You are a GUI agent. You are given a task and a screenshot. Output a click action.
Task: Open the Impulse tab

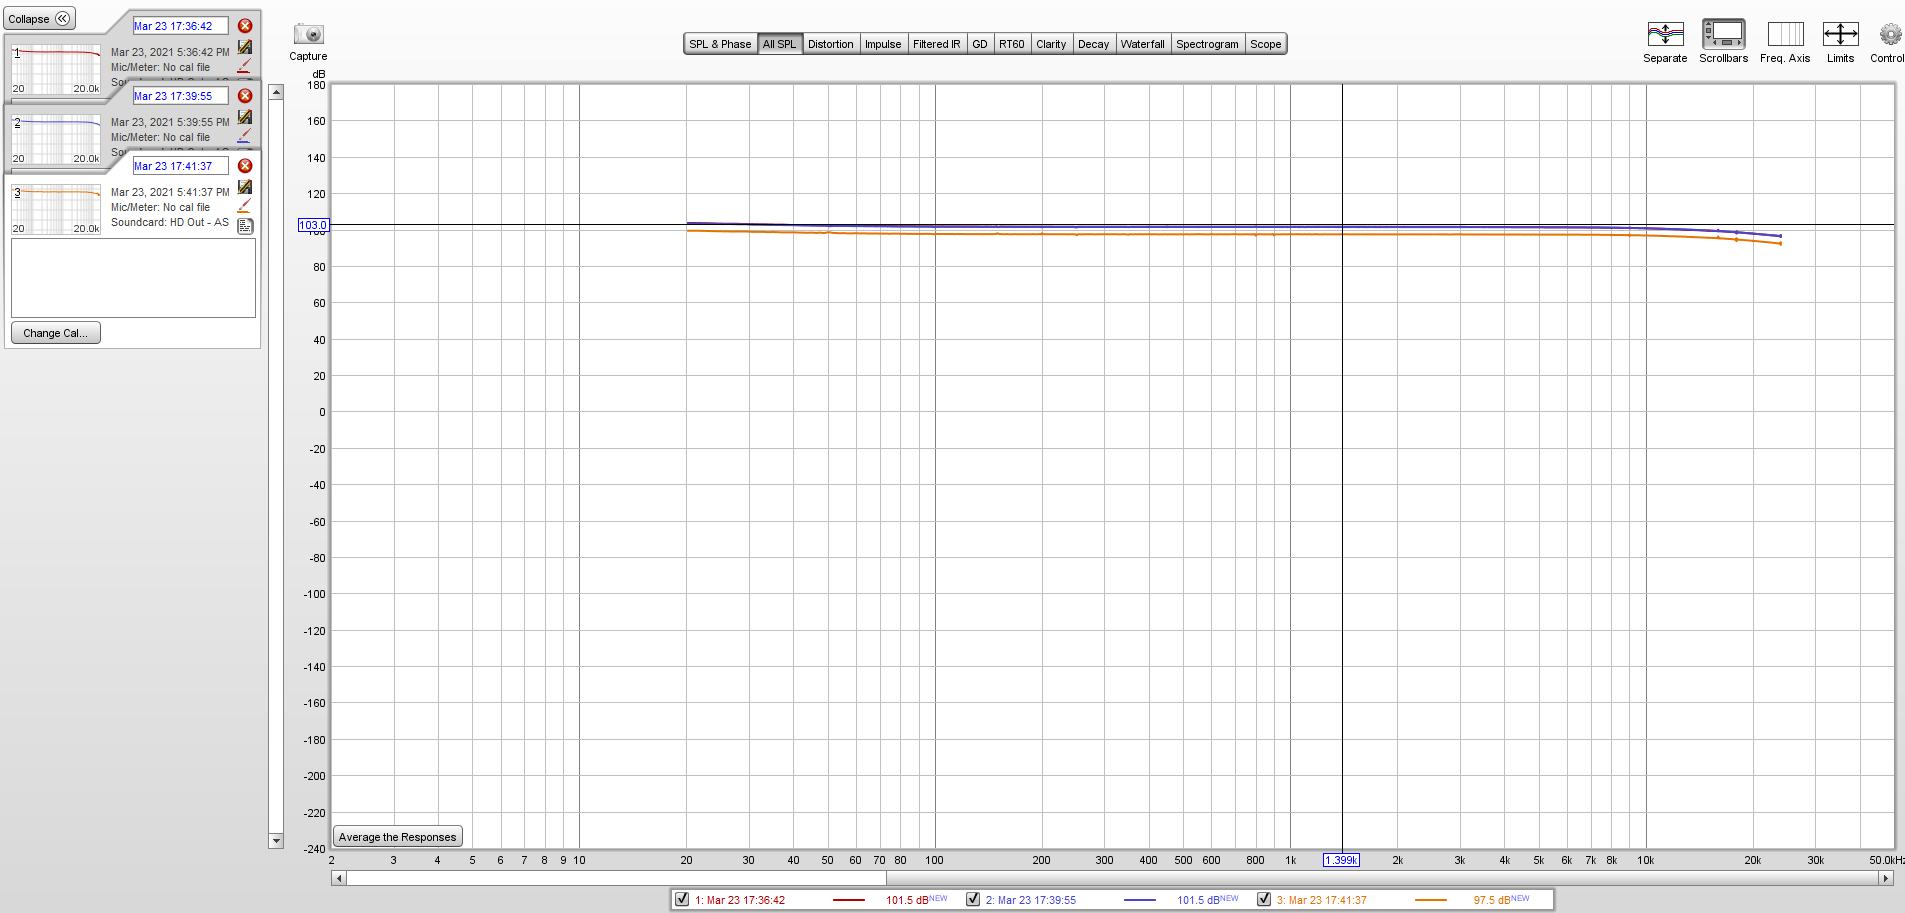coord(883,44)
